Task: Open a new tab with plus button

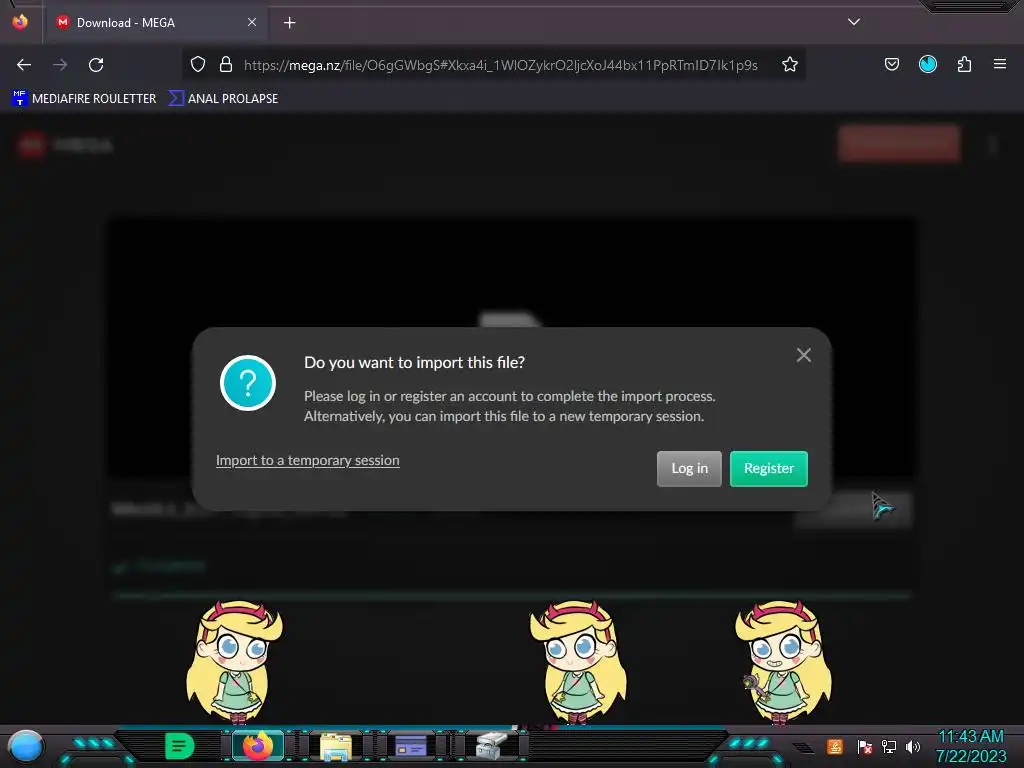Action: pyautogui.click(x=289, y=23)
